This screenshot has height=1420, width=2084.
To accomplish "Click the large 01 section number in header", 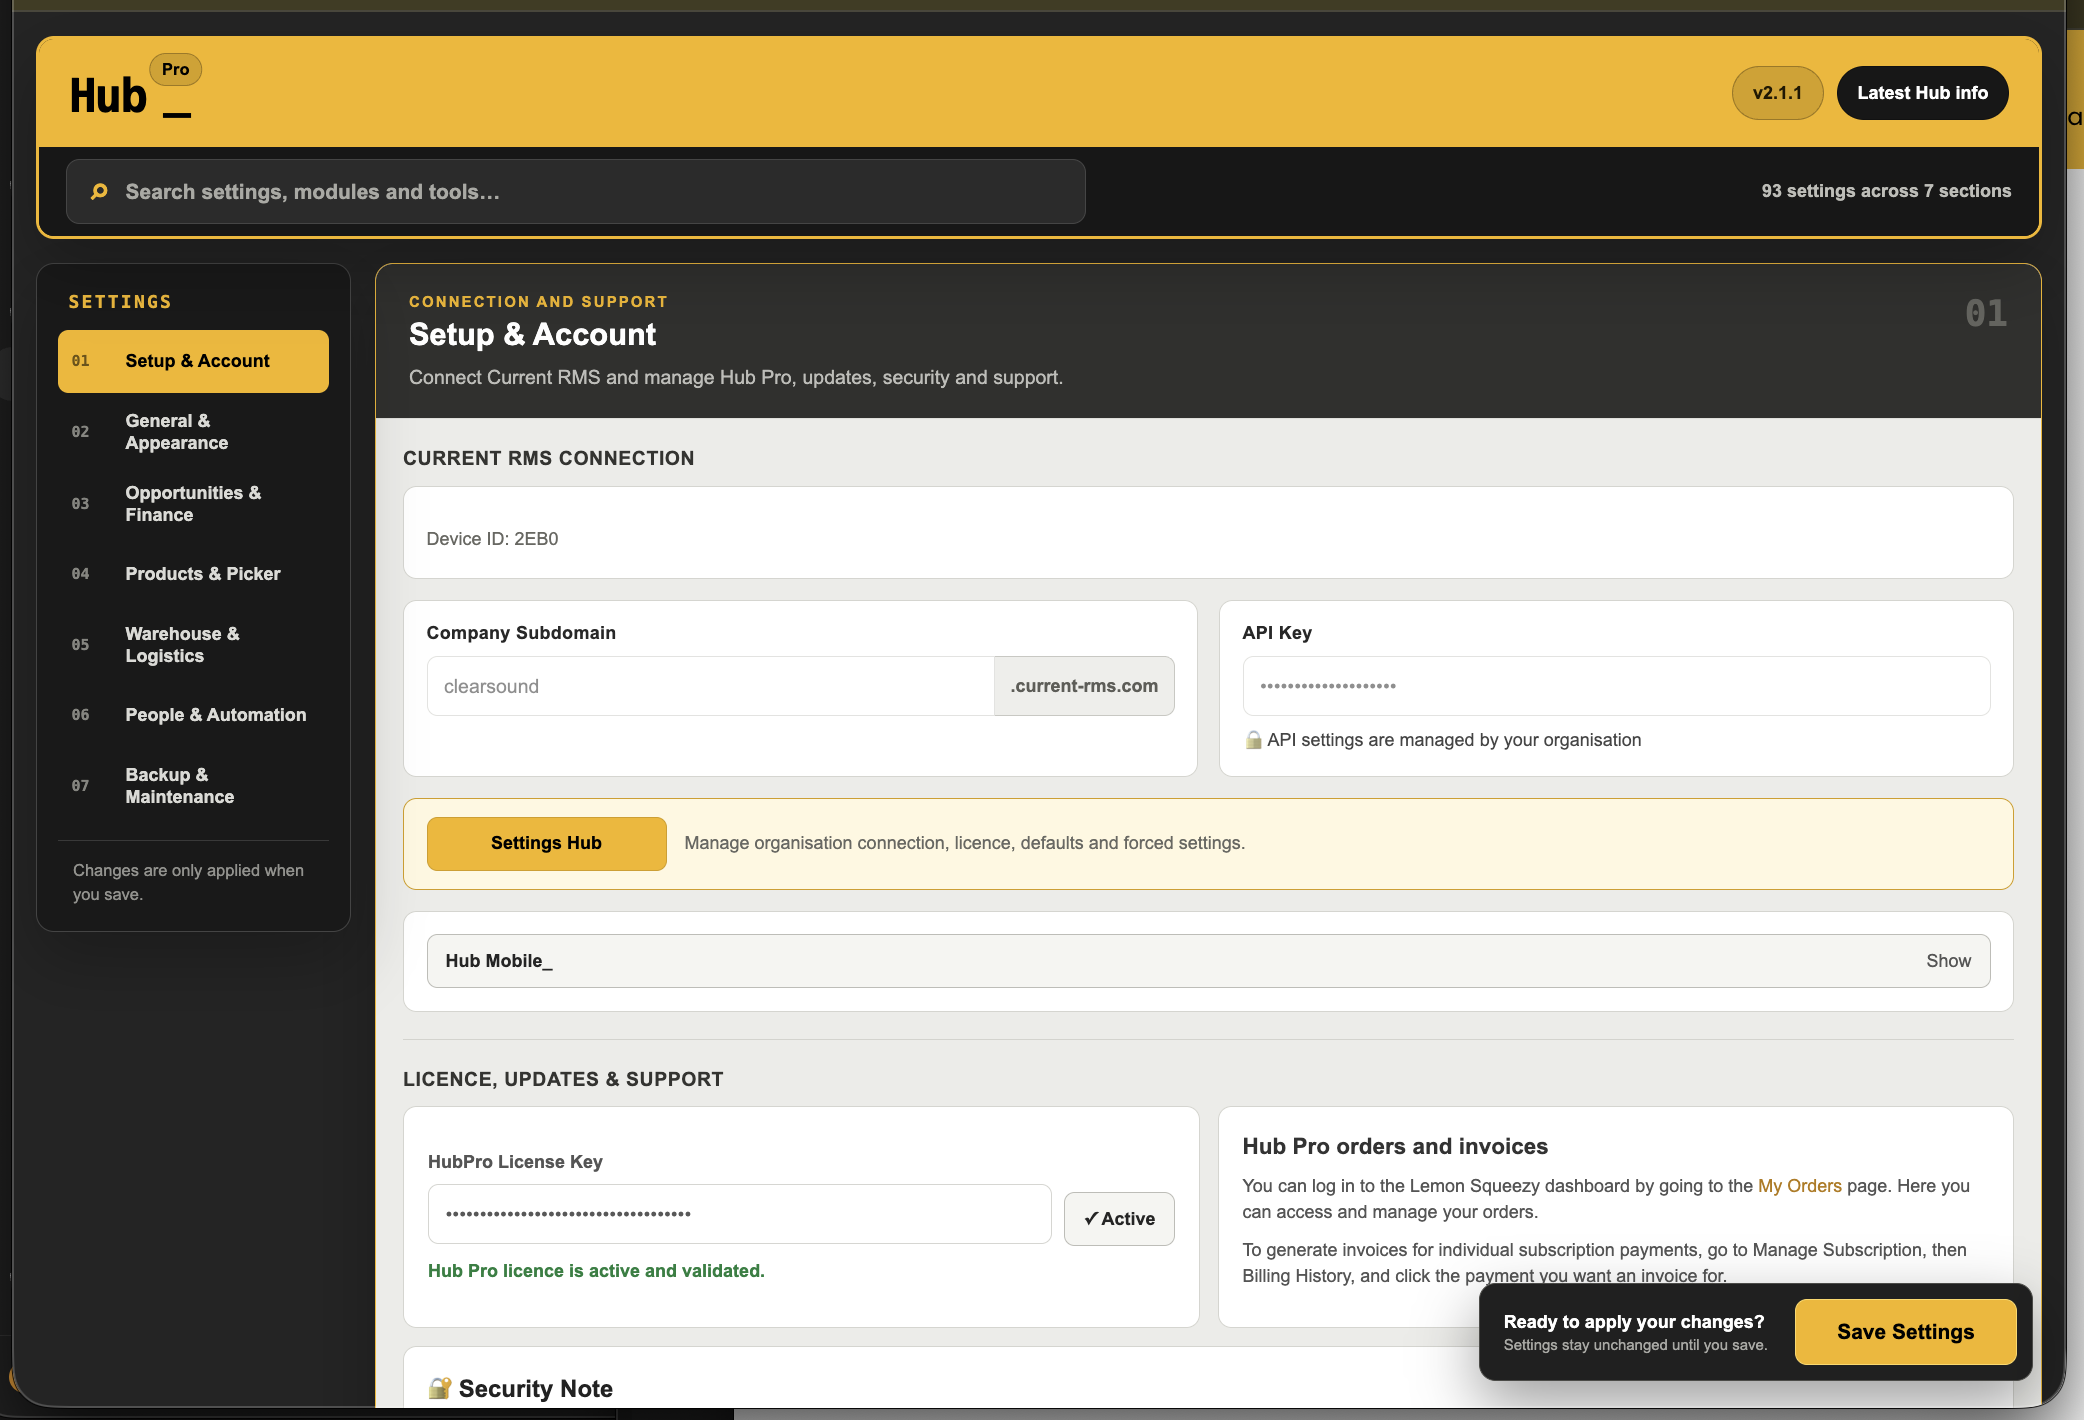I will tap(1985, 313).
